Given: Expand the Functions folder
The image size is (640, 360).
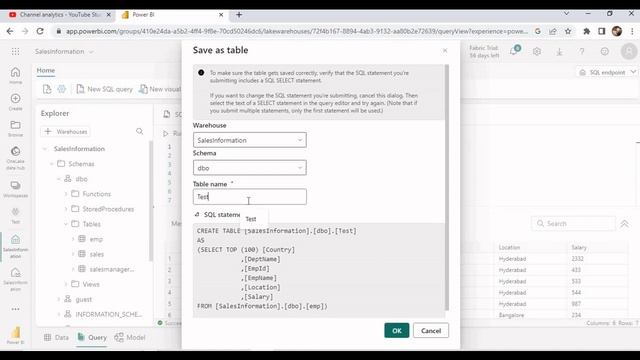Looking at the screenshot, I should (66, 194).
